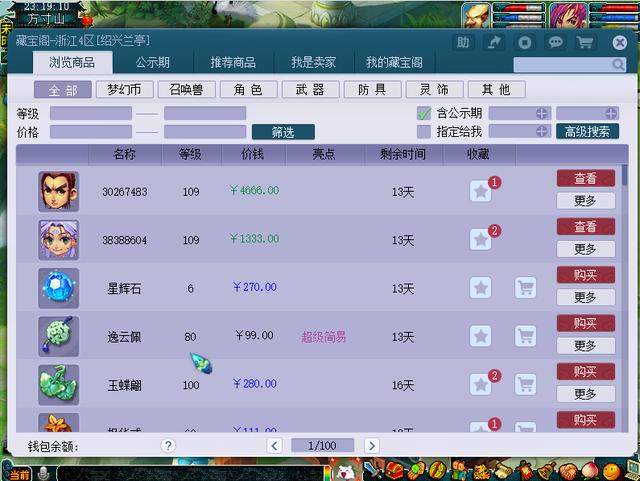Image resolution: width=640 pixels, height=481 pixels.
Task: Favorite the 逸云佩 item star
Action: (x=480, y=336)
